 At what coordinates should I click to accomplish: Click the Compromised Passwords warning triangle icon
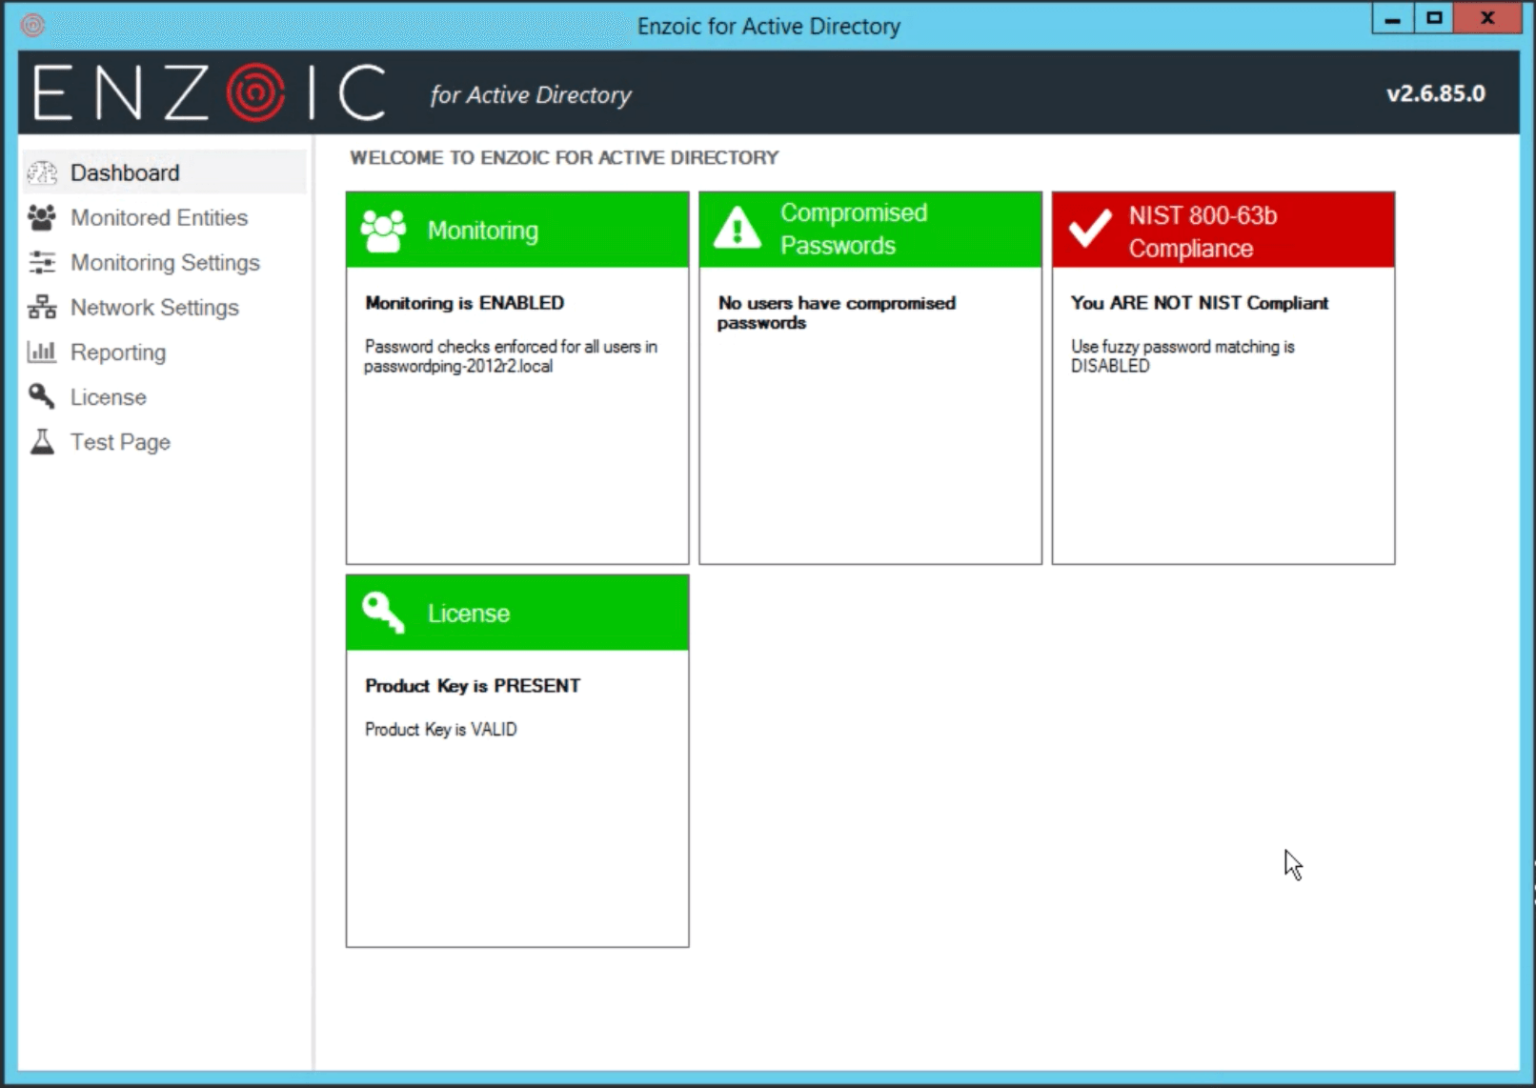tap(737, 229)
